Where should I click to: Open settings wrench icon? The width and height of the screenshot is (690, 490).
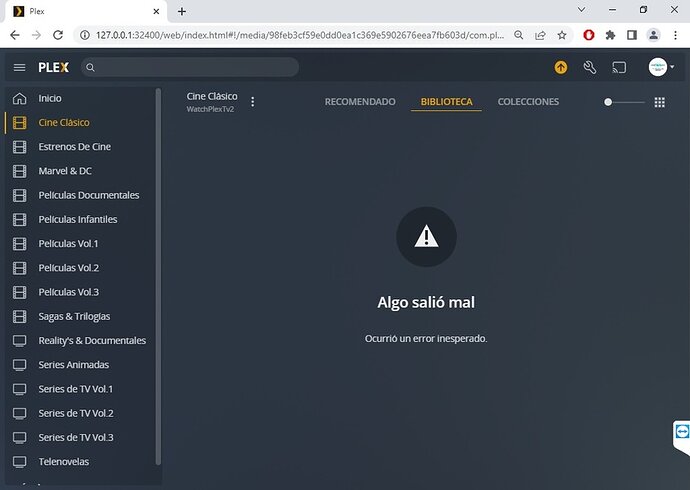590,67
